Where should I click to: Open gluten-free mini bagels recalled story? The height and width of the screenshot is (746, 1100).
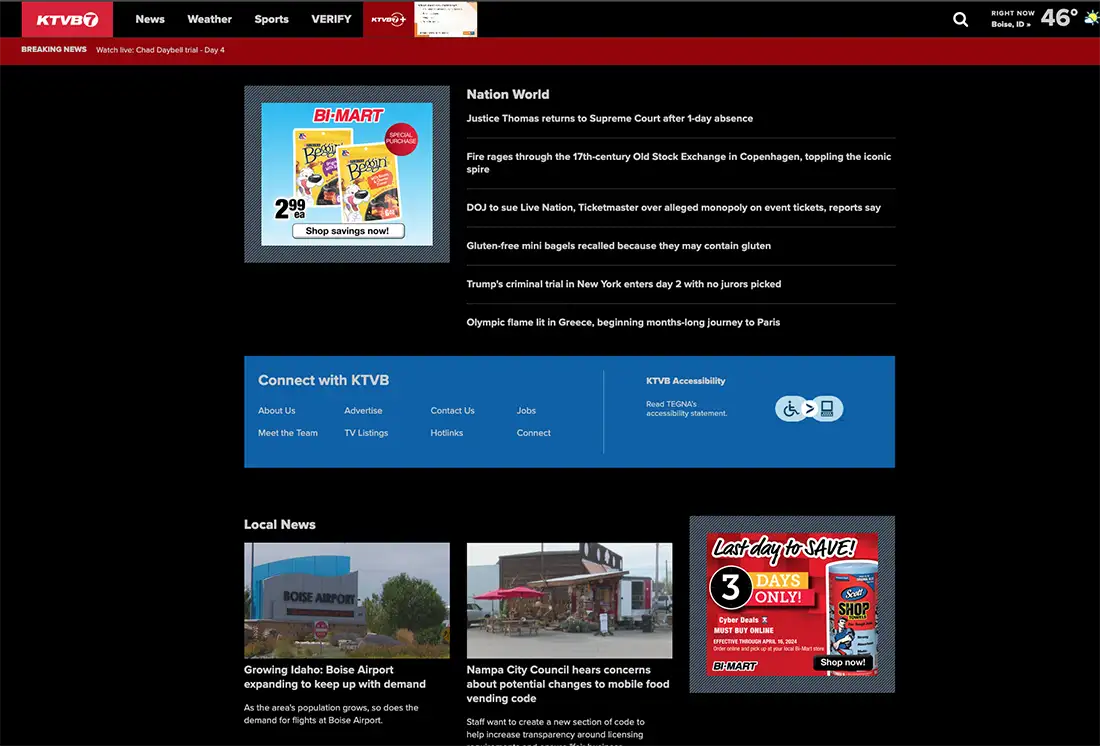pos(619,246)
